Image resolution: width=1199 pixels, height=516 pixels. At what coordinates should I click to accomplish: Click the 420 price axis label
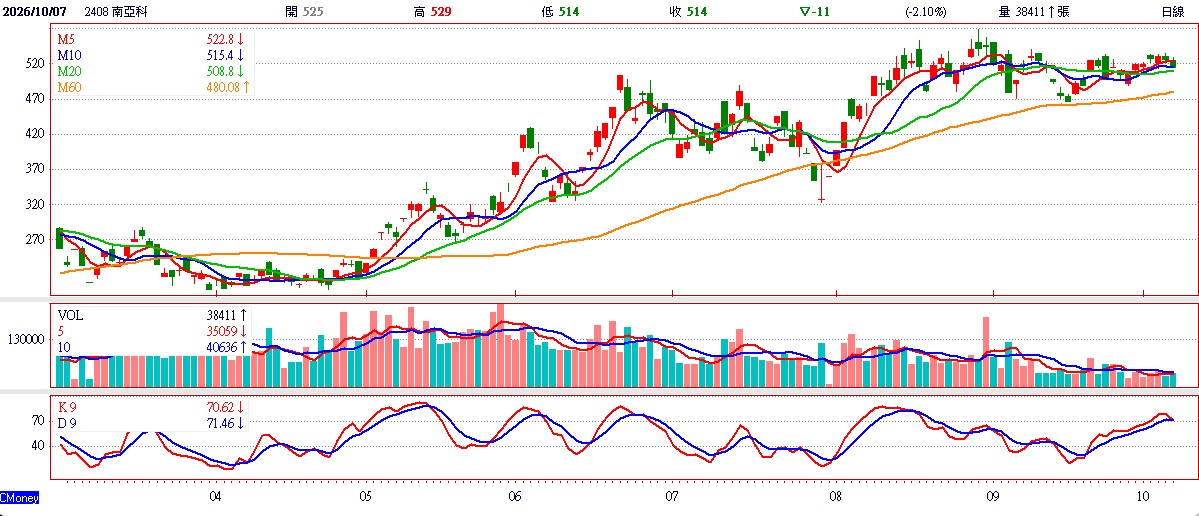coord(37,134)
